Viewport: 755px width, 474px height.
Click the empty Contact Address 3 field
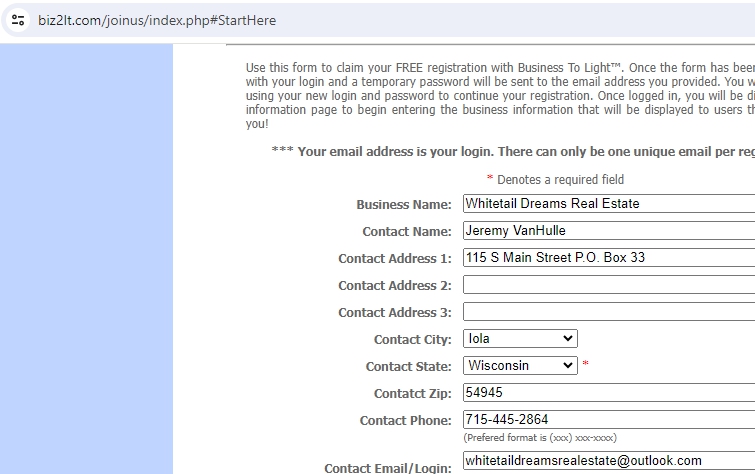[608, 312]
